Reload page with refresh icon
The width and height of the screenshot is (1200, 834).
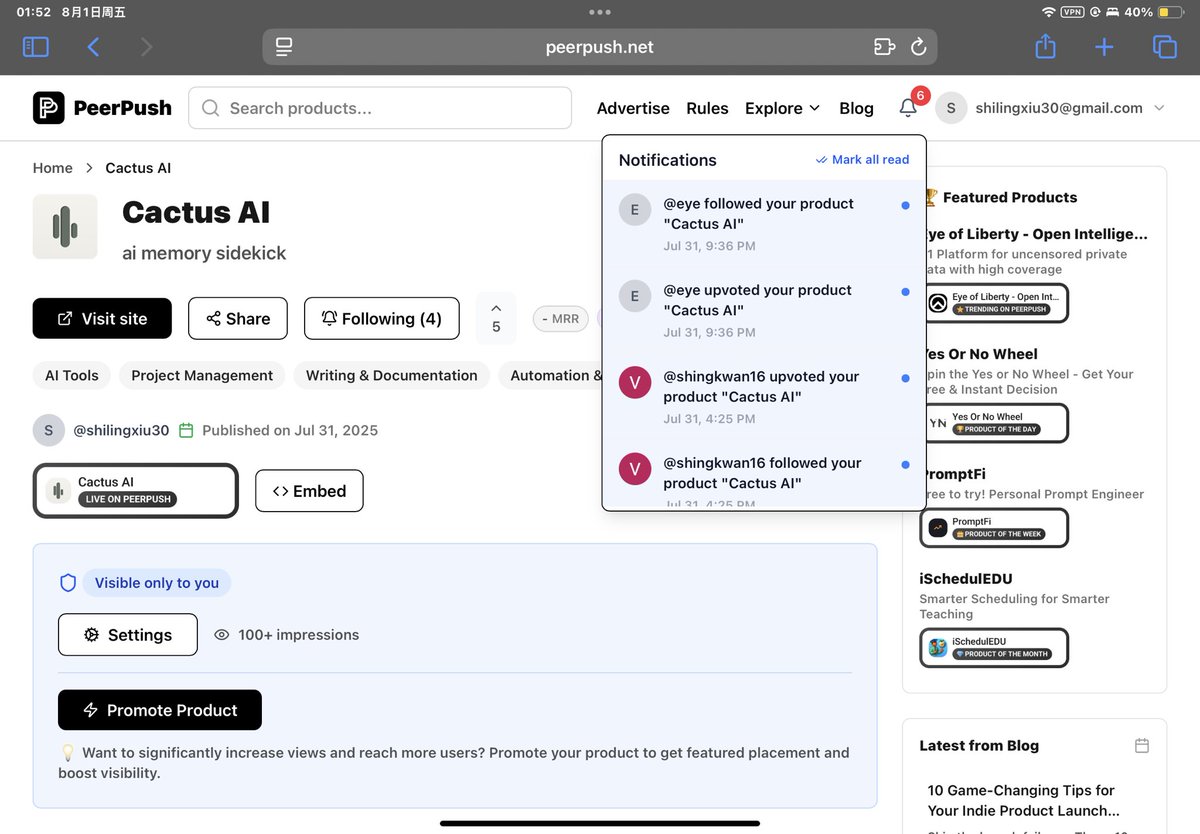tap(918, 47)
